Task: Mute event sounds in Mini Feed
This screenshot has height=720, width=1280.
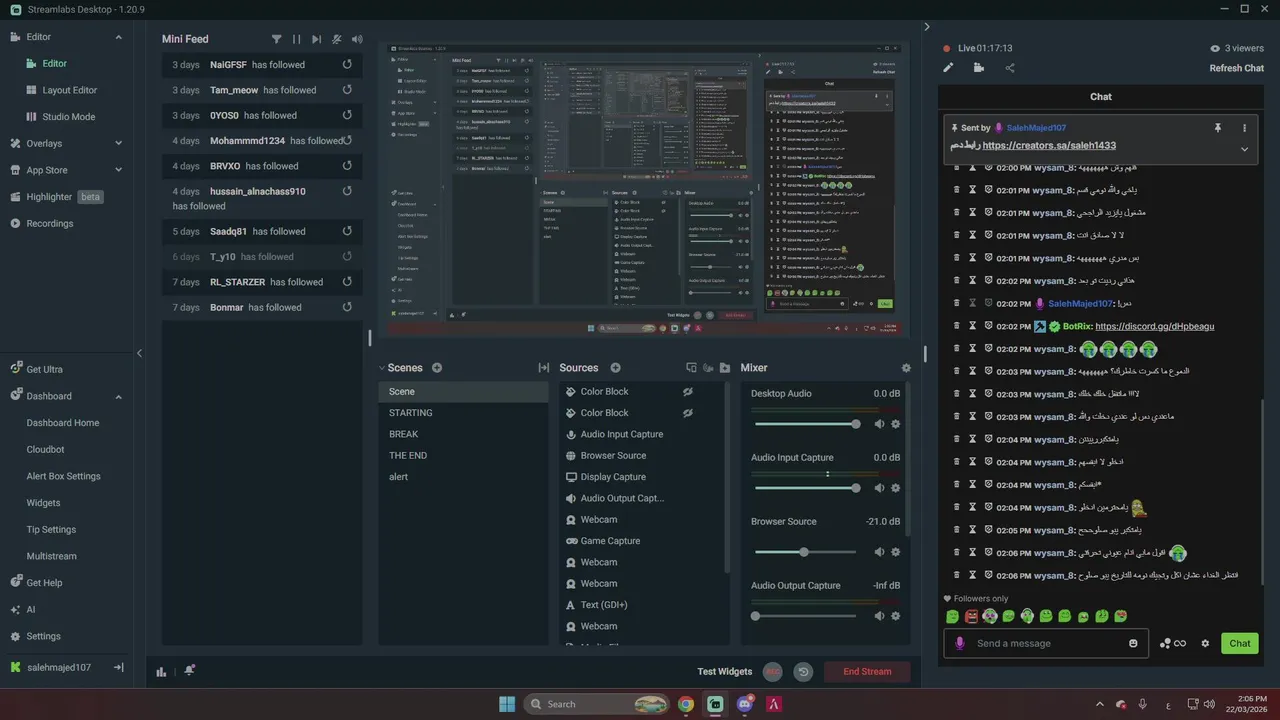Action: point(357,39)
